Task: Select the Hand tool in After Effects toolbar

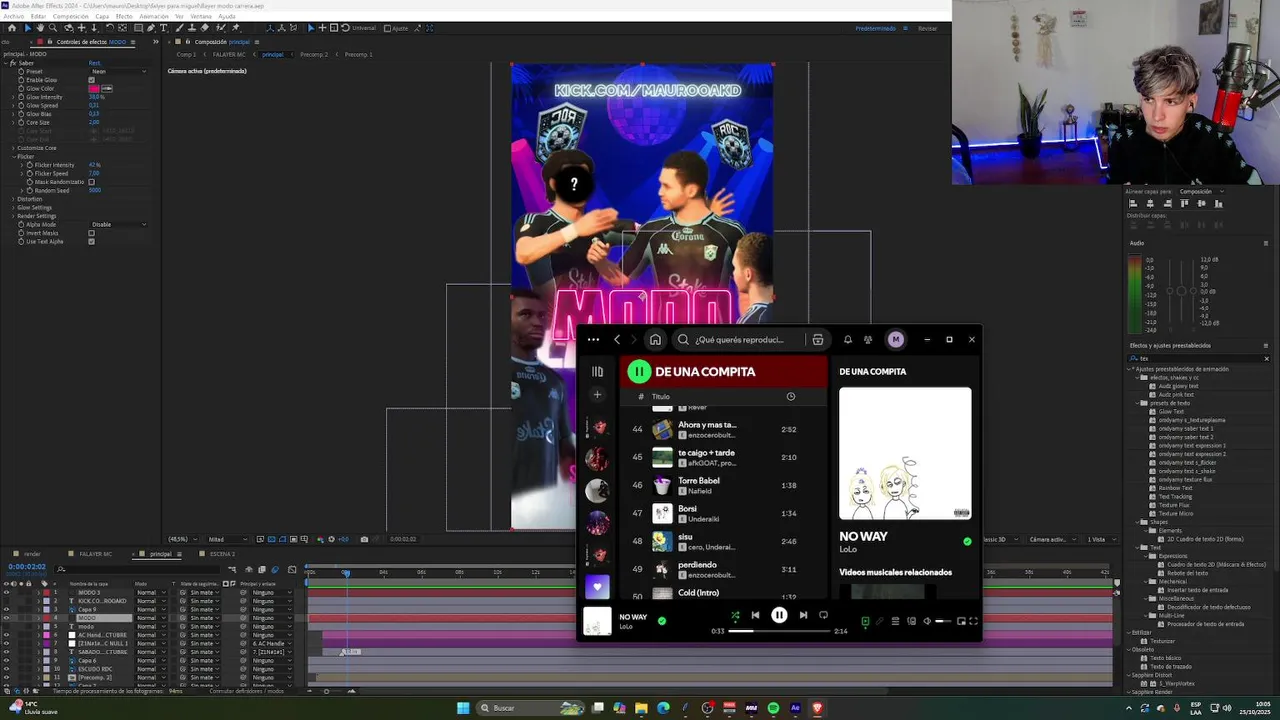Action: tap(40, 28)
